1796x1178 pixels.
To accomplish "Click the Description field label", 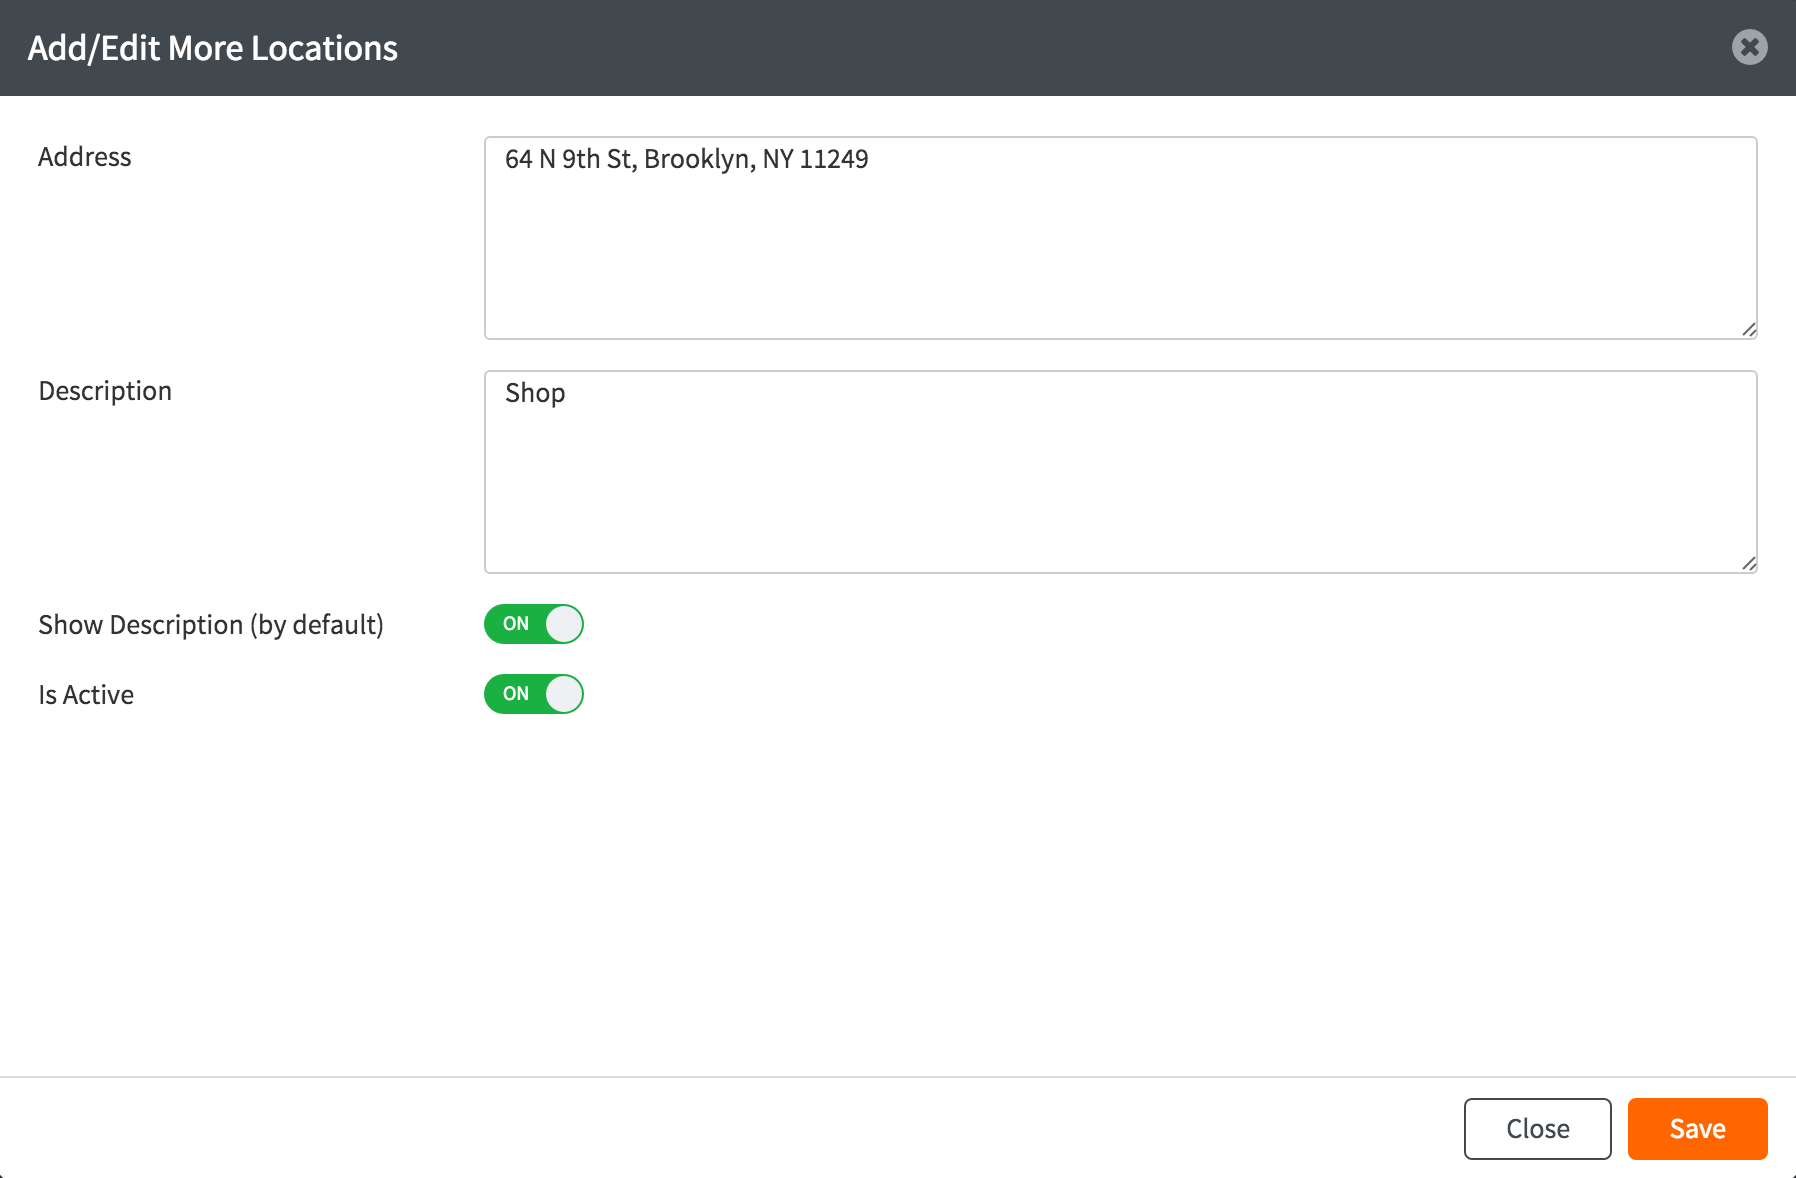I will click(x=105, y=391).
